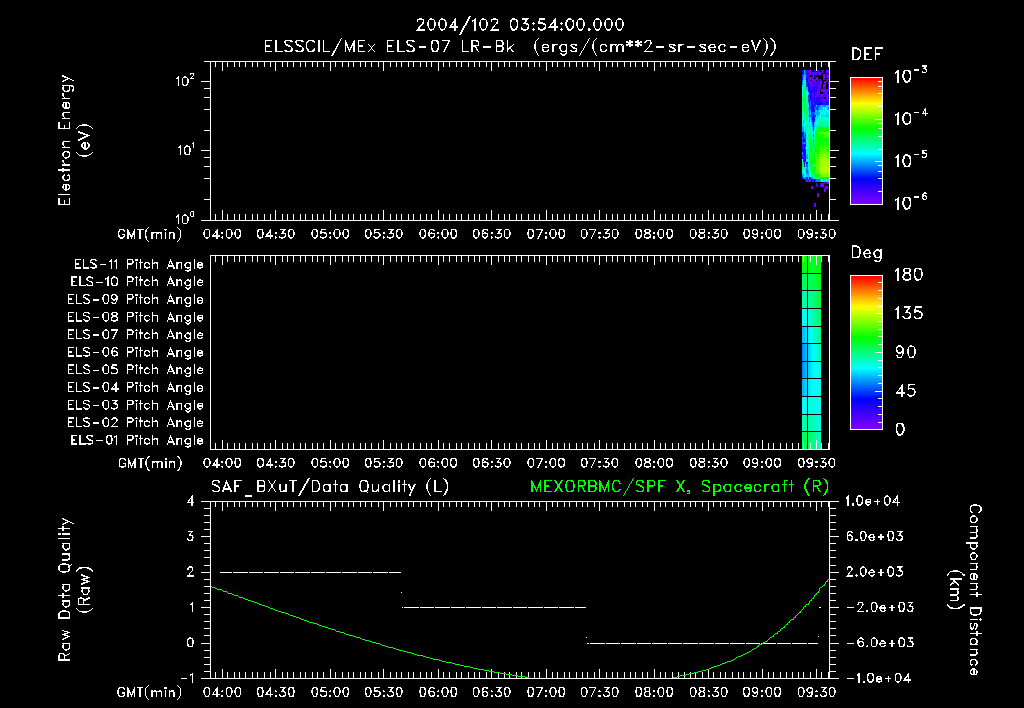The width and height of the screenshot is (1024, 708).
Task: Click the data quality line at level 1
Action: [494, 607]
